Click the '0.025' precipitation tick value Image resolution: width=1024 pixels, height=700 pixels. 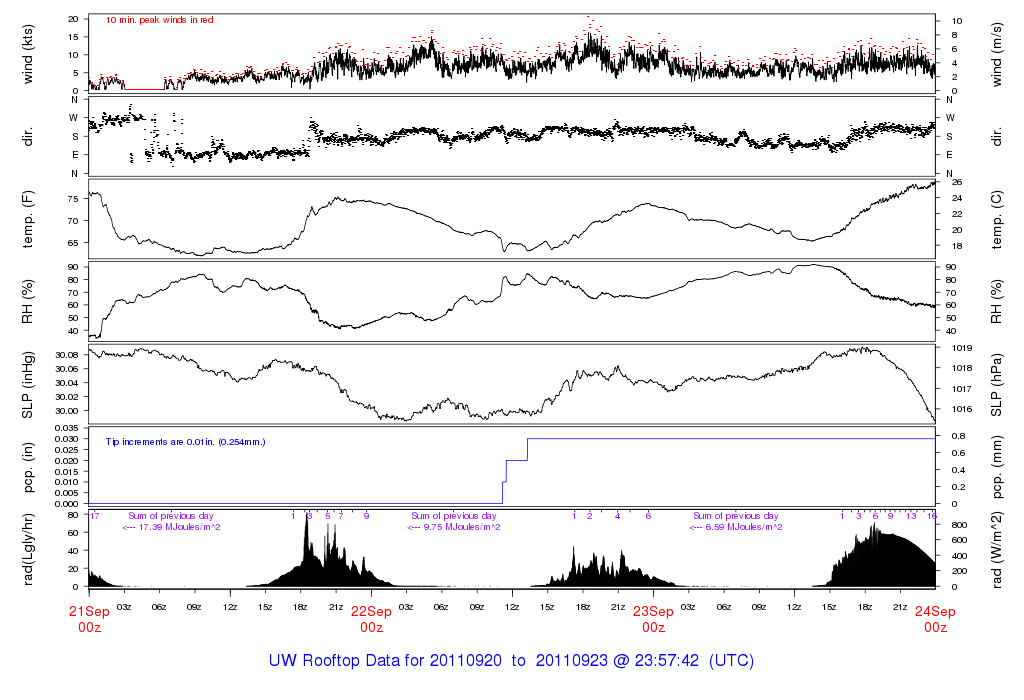(x=65, y=450)
